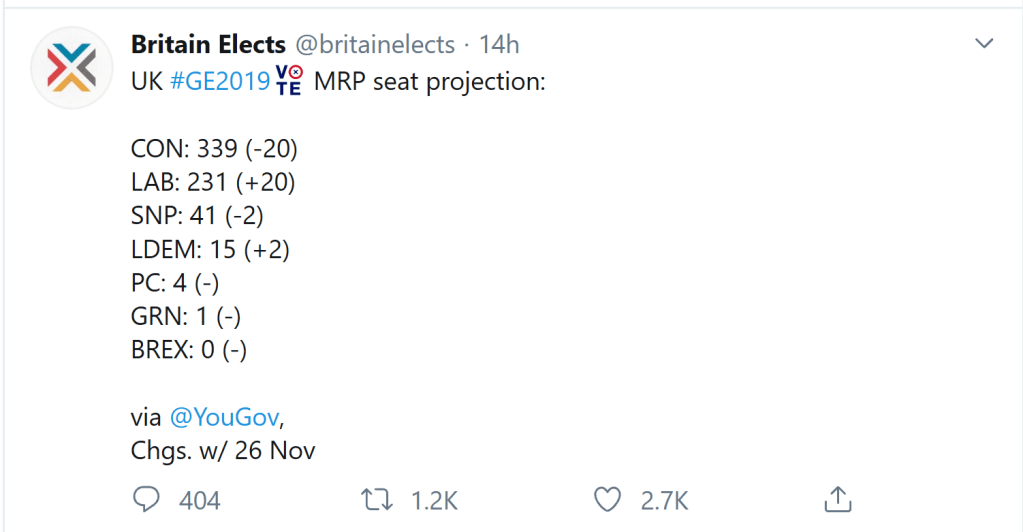Like the tweet with the heart icon

point(607,499)
